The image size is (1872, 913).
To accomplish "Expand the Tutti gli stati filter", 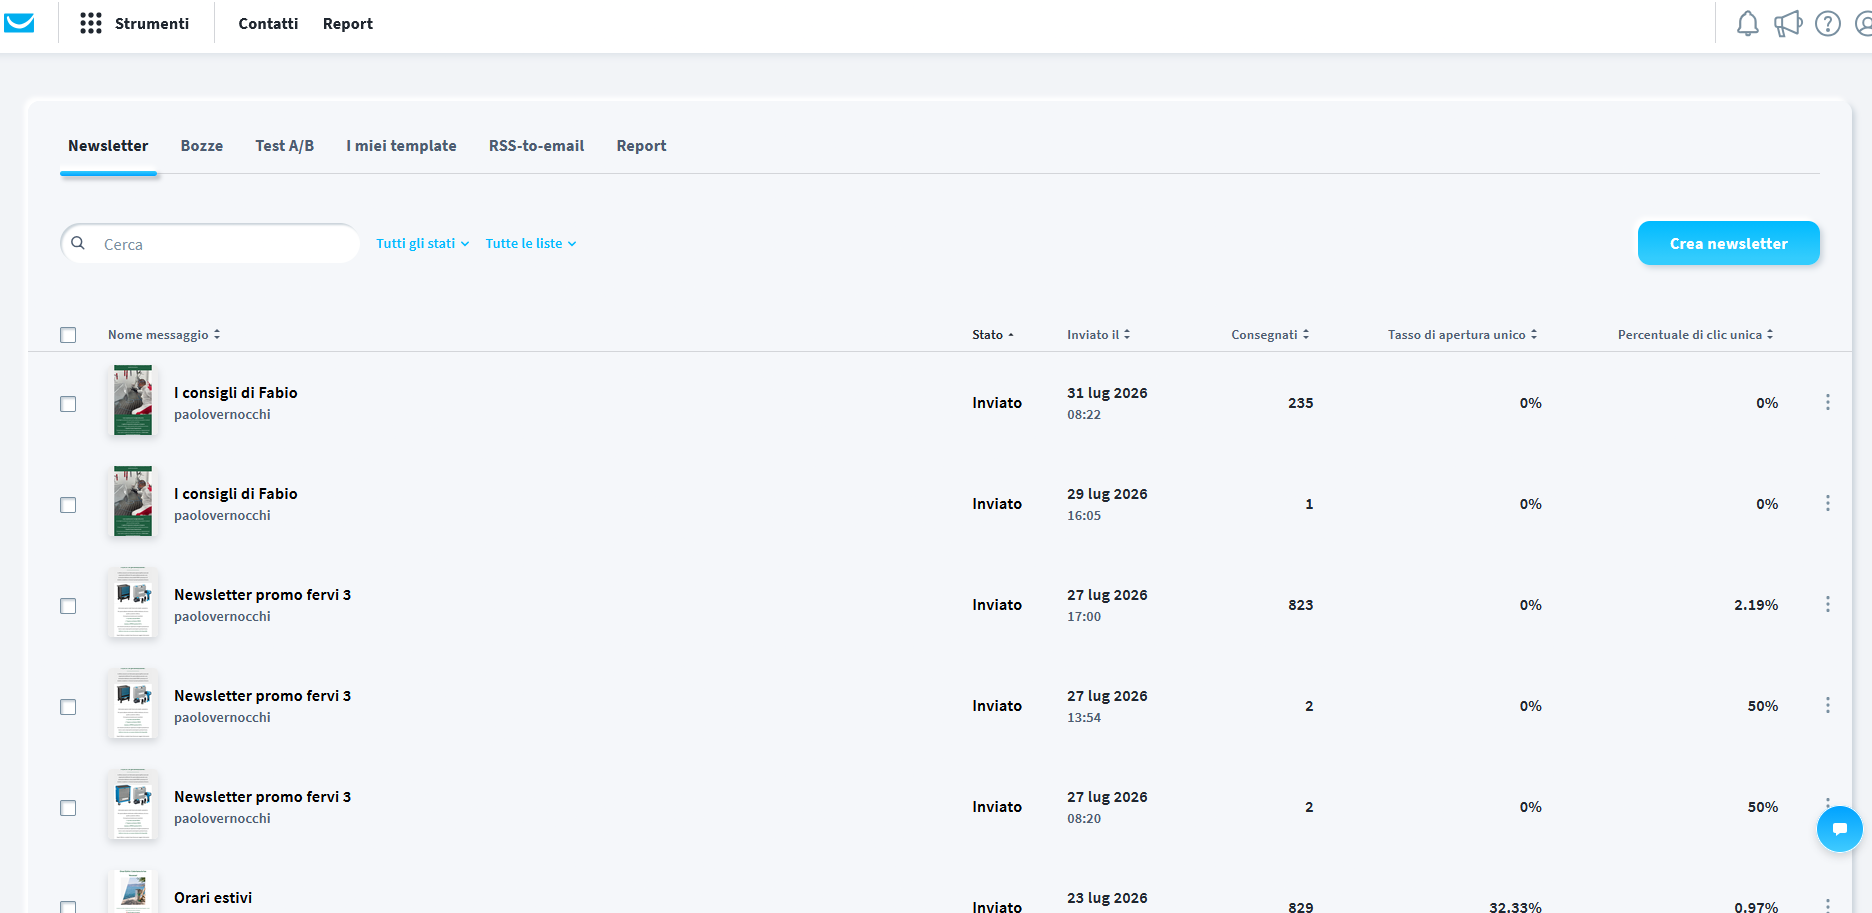I will (422, 243).
